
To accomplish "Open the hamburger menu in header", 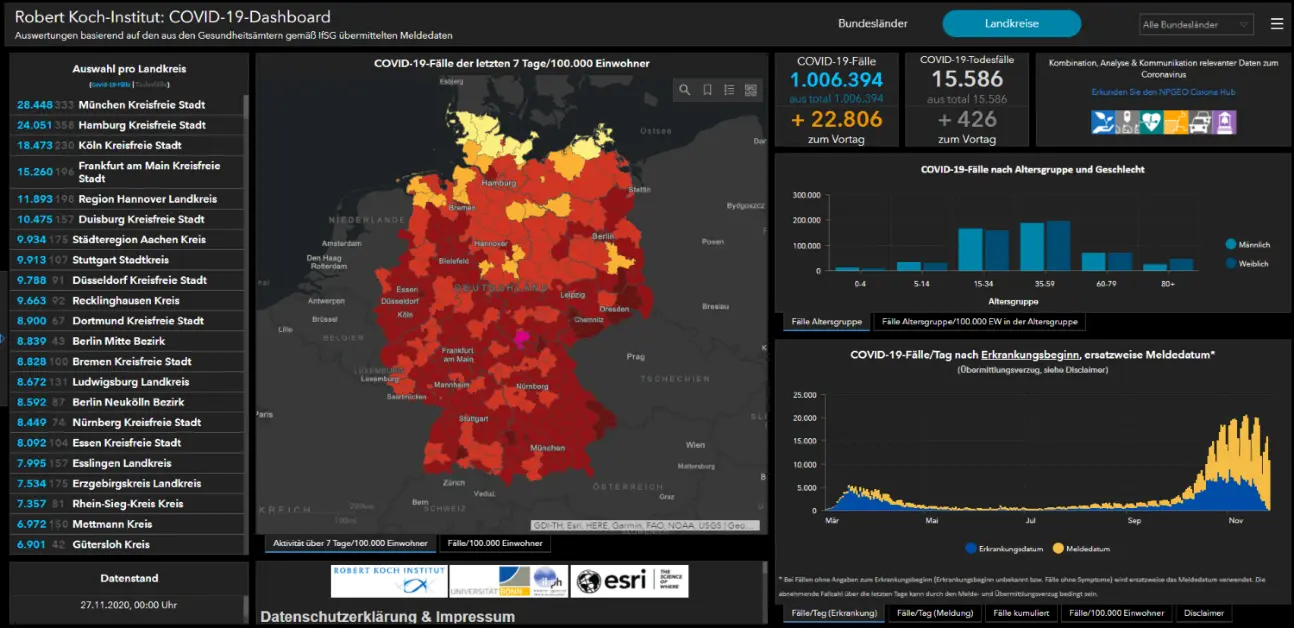I will click(1277, 24).
